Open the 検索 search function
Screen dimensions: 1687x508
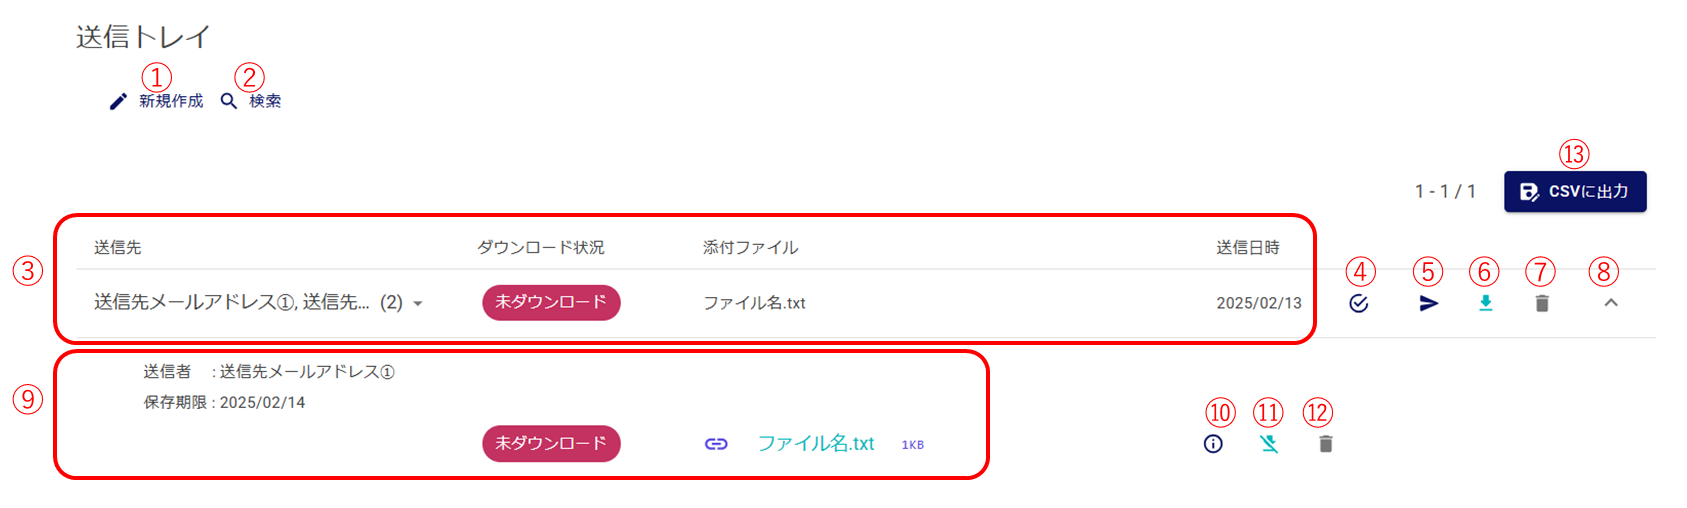[x=251, y=101]
